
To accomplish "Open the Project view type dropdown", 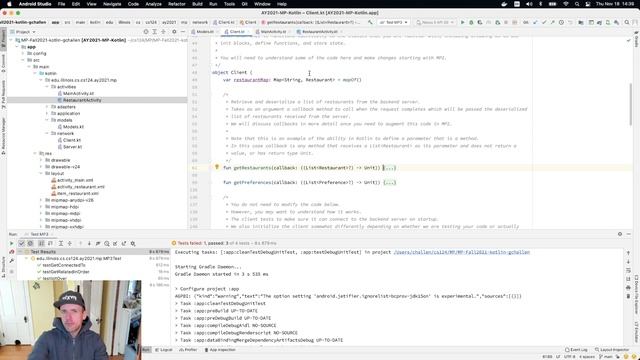I will (23, 31).
